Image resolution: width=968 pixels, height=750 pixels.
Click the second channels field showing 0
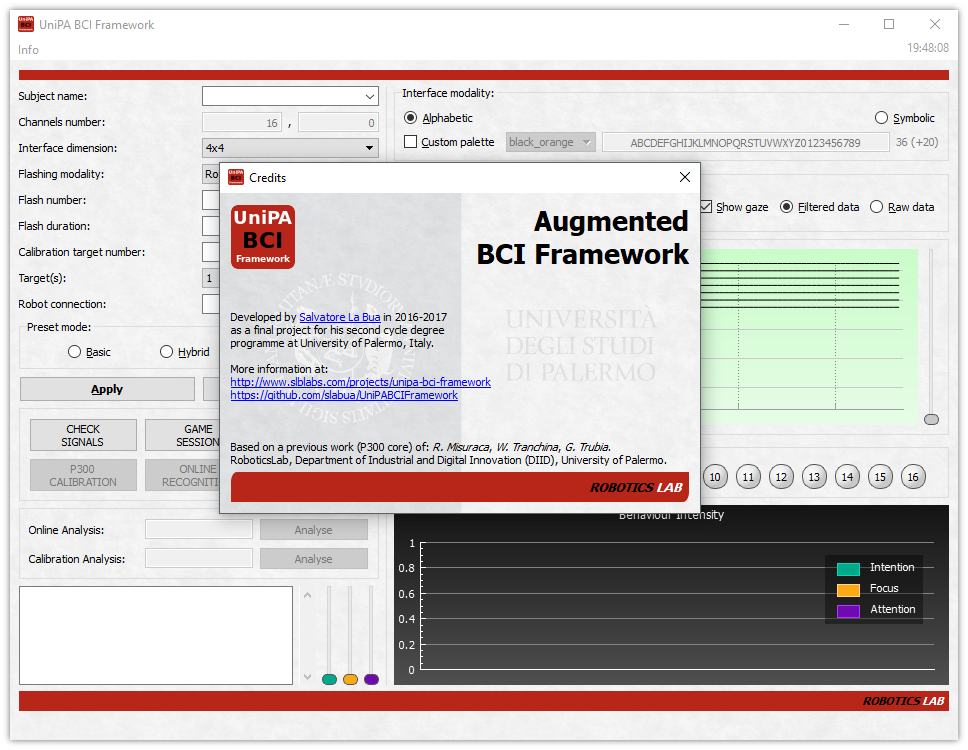point(338,122)
